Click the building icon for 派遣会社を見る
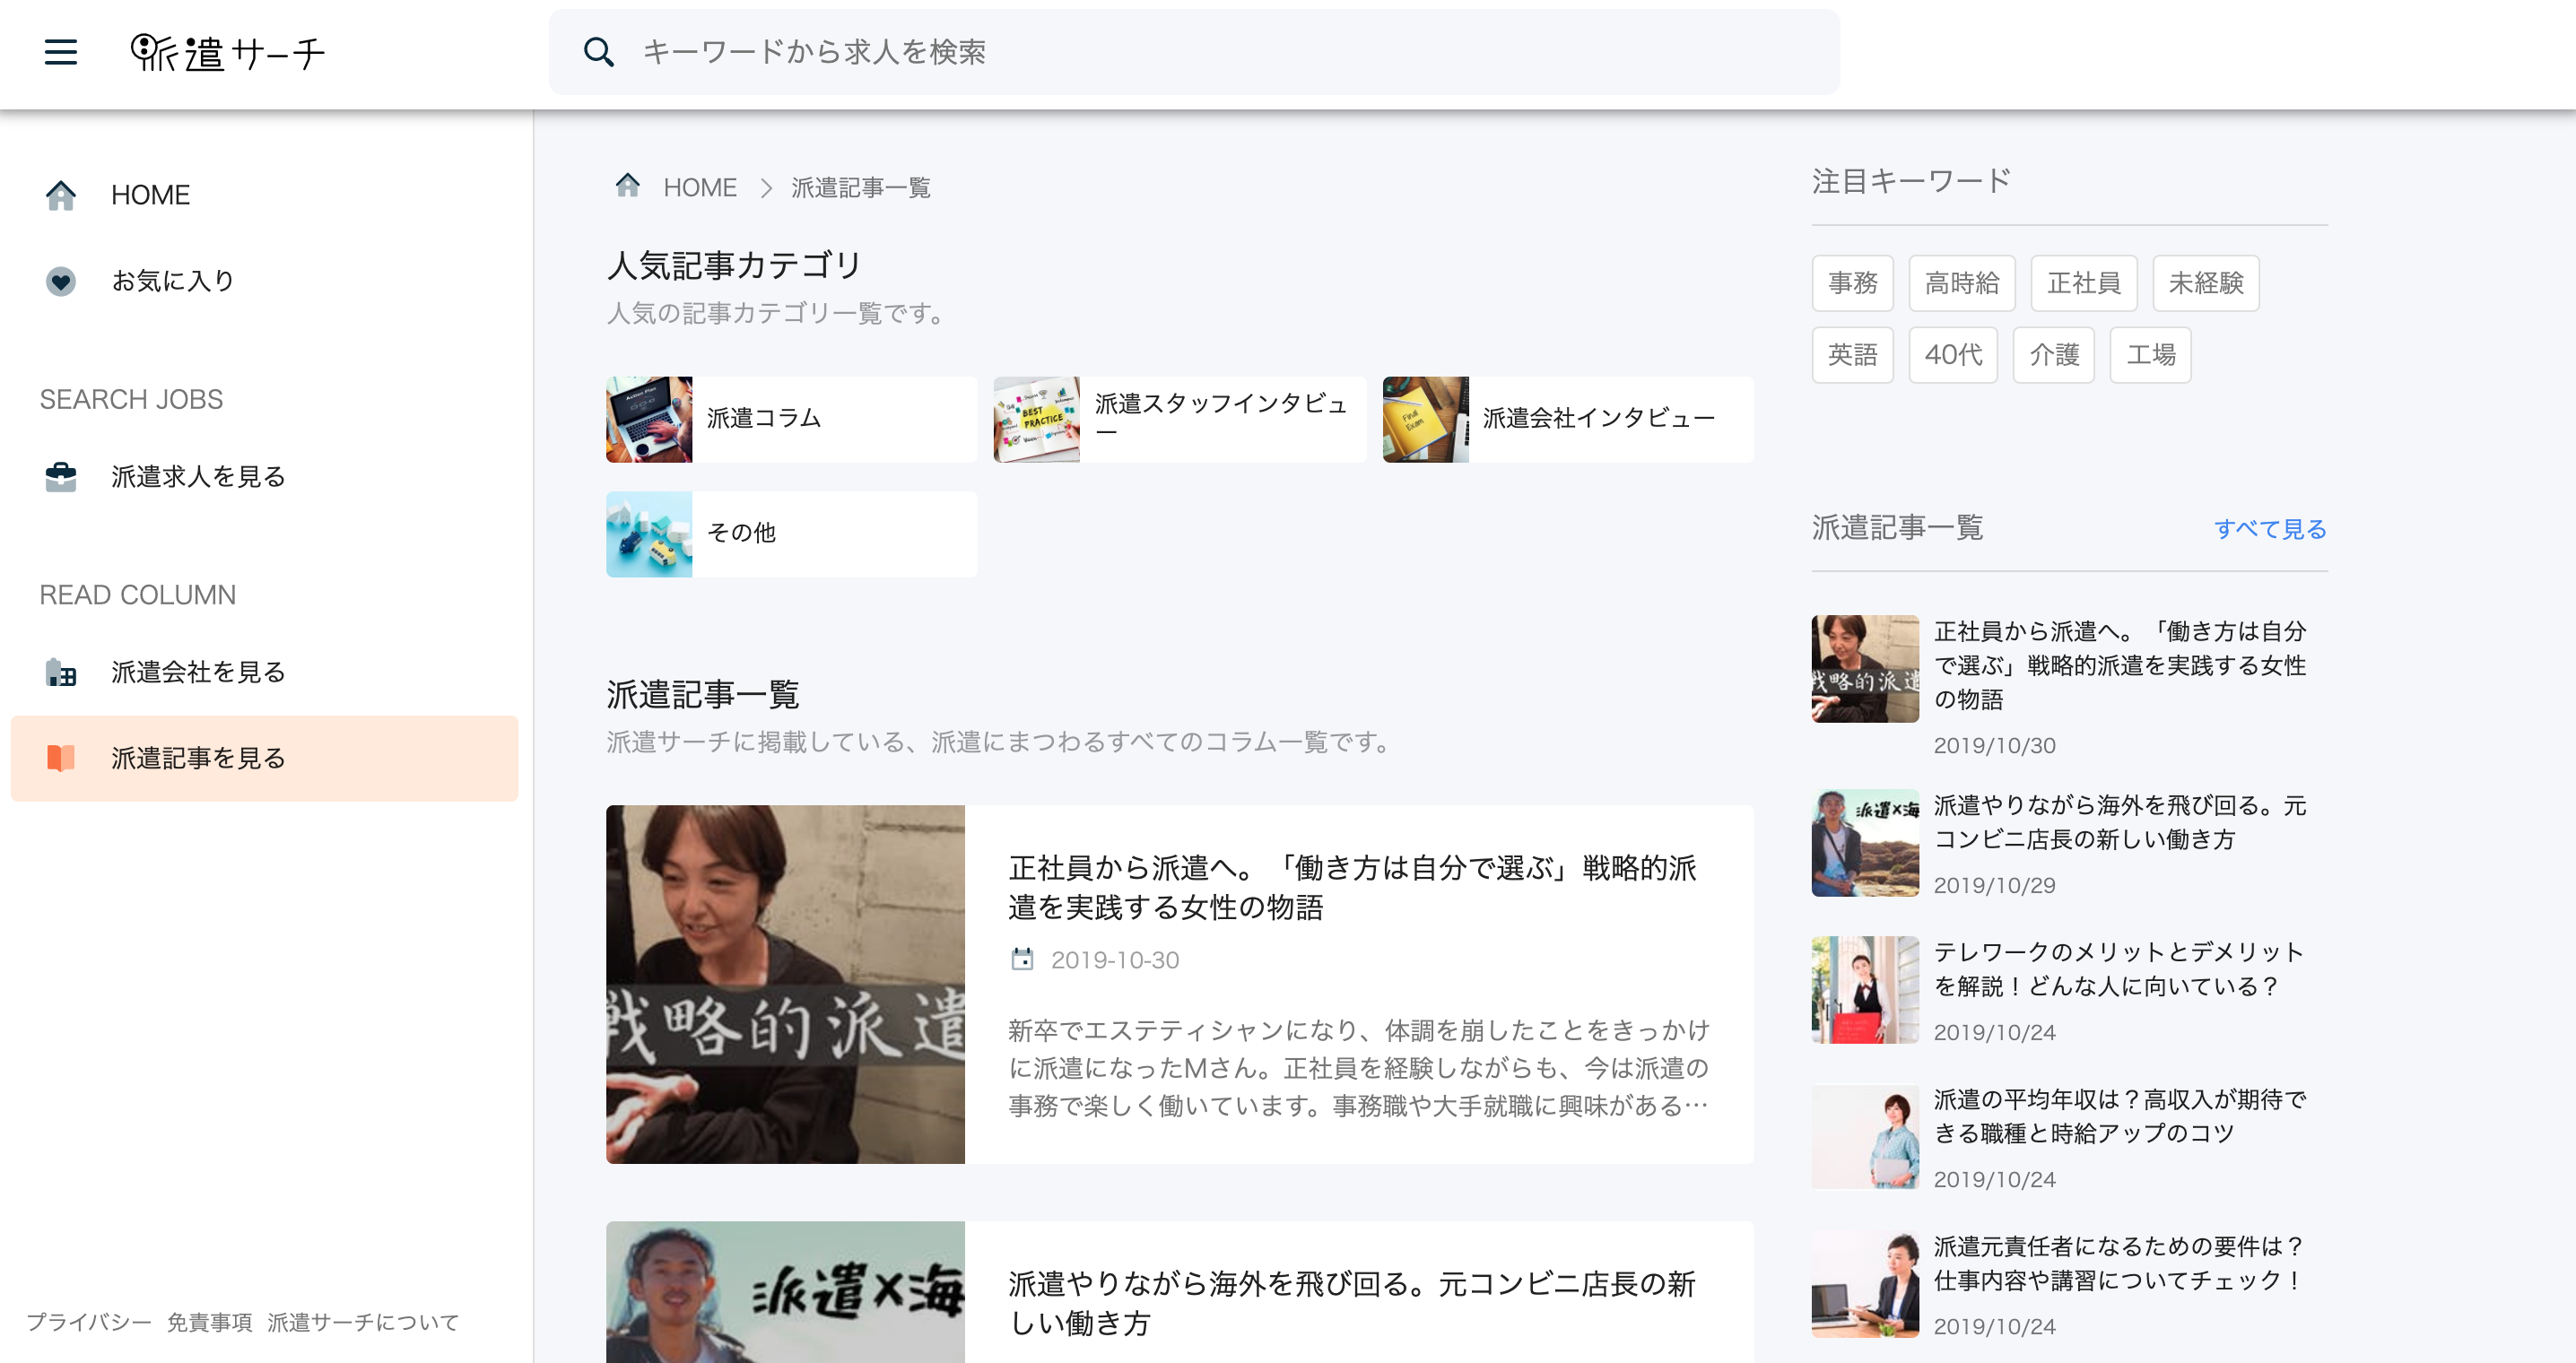The width and height of the screenshot is (2576, 1363). pyautogui.click(x=60, y=672)
